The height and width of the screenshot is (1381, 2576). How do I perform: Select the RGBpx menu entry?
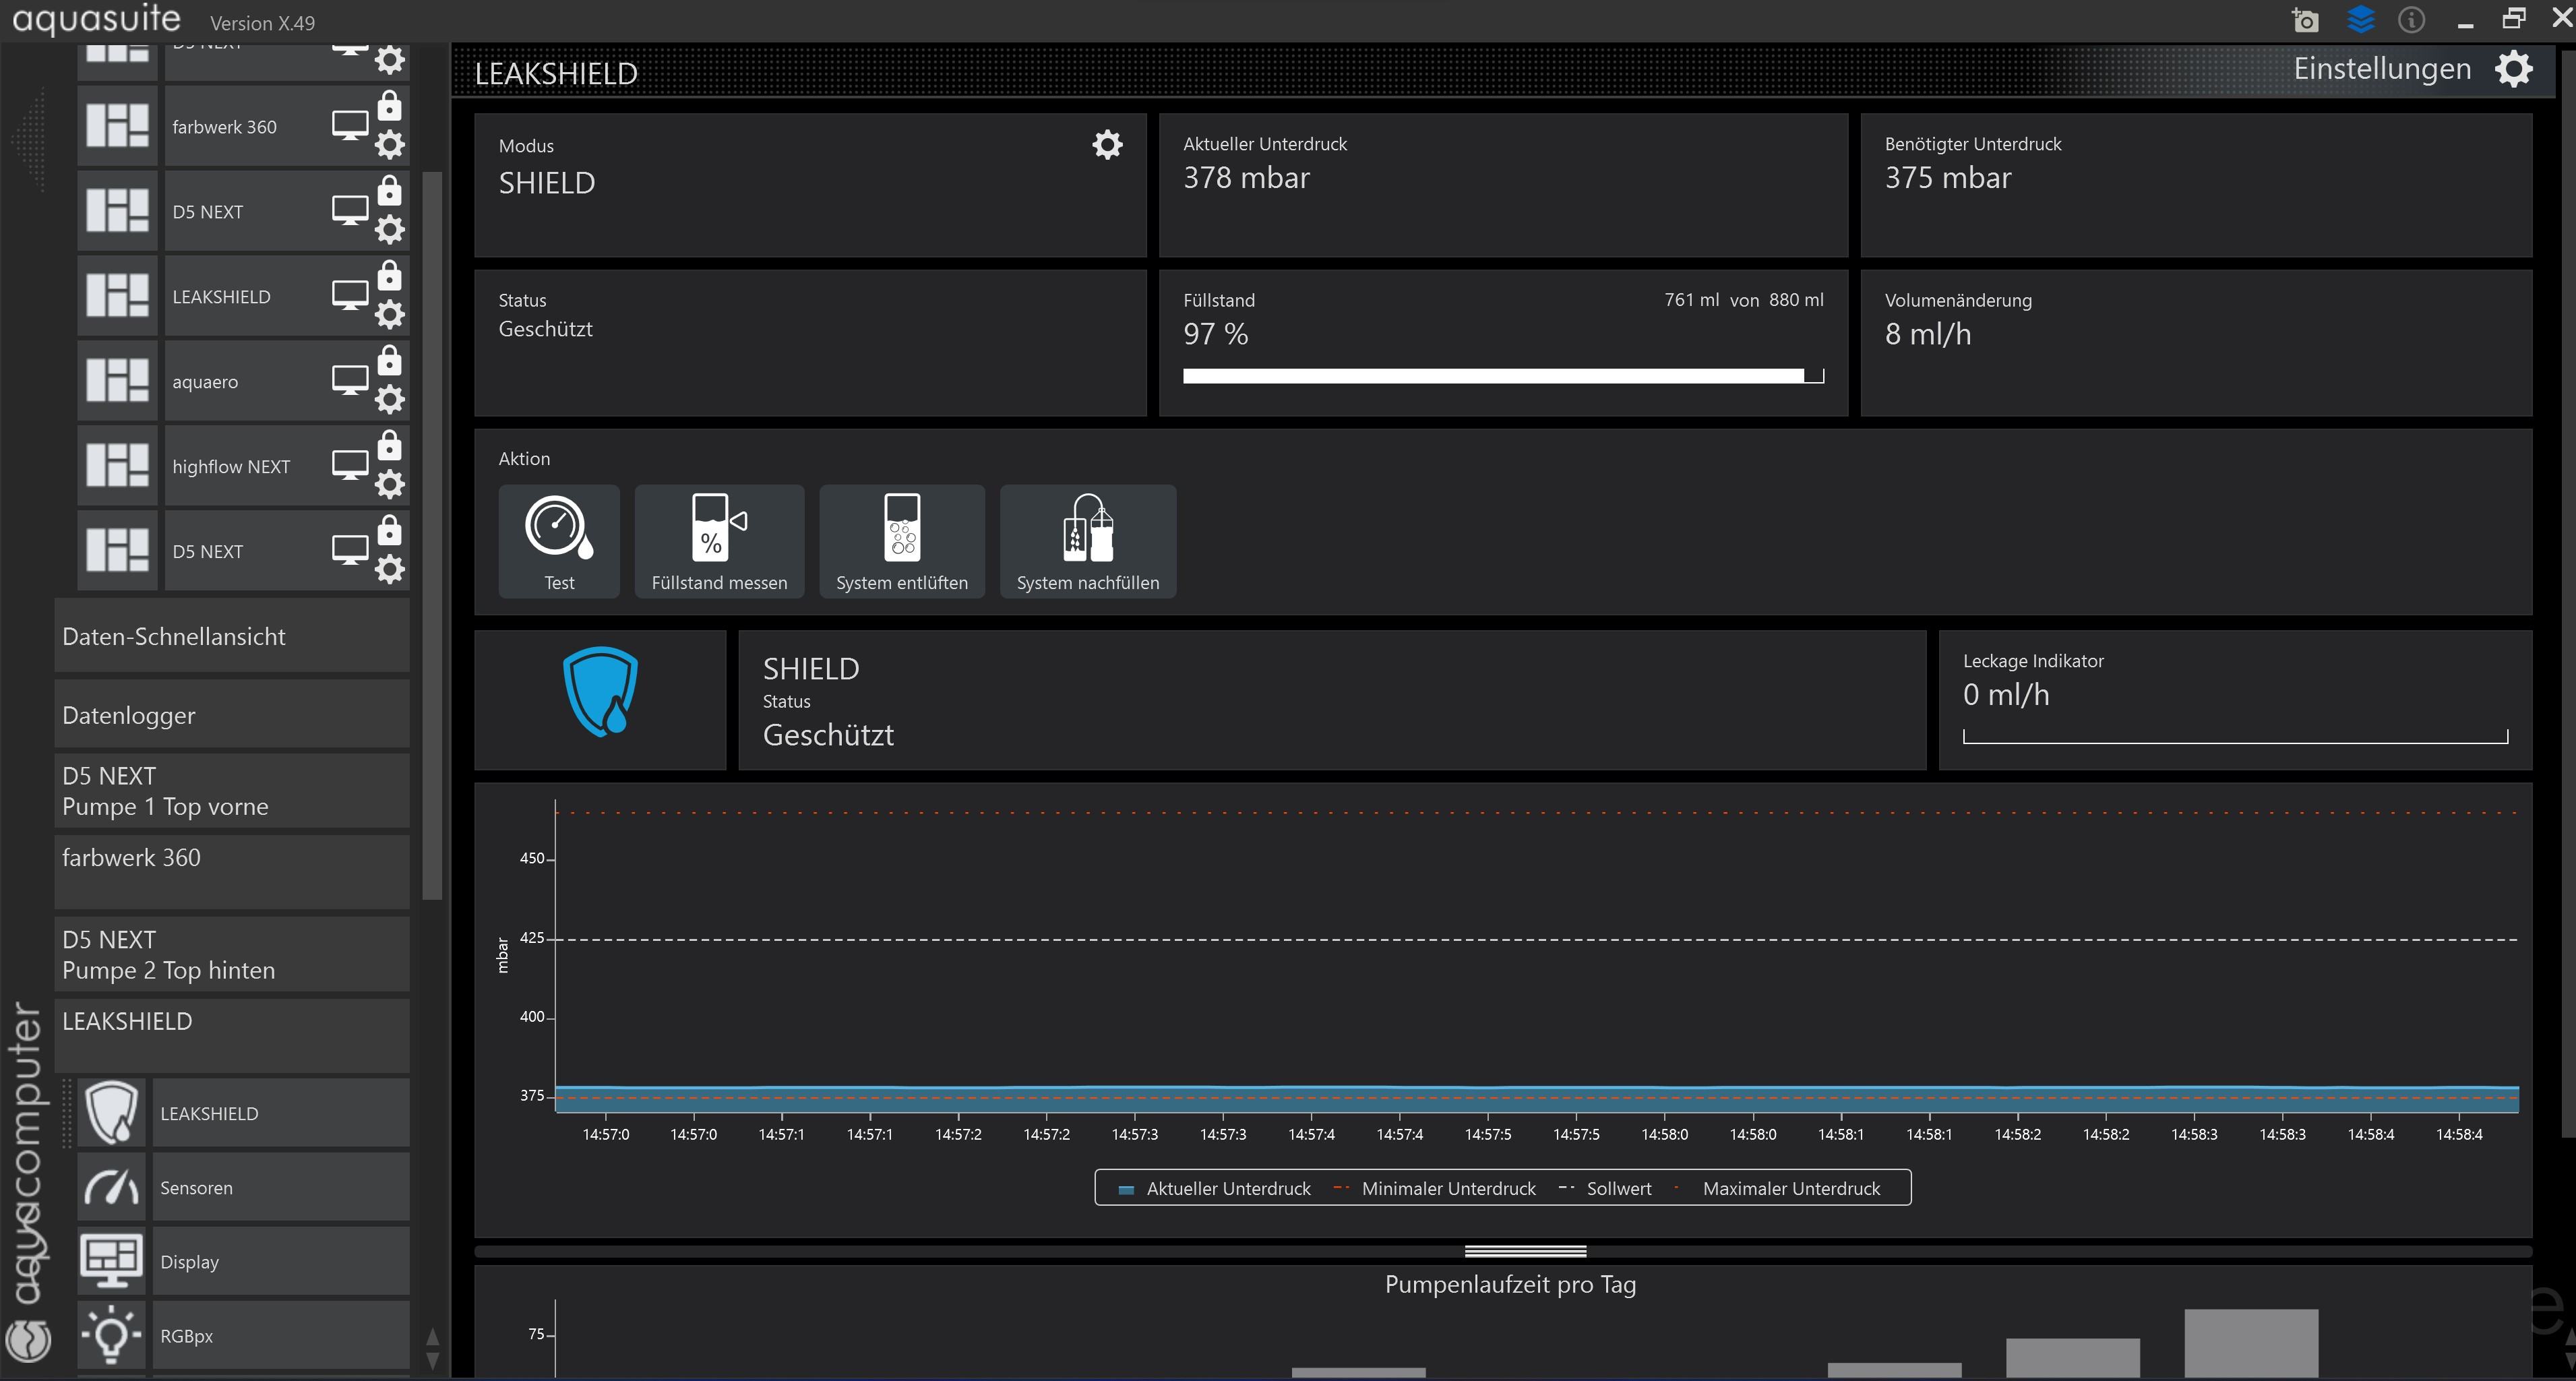tap(281, 1335)
